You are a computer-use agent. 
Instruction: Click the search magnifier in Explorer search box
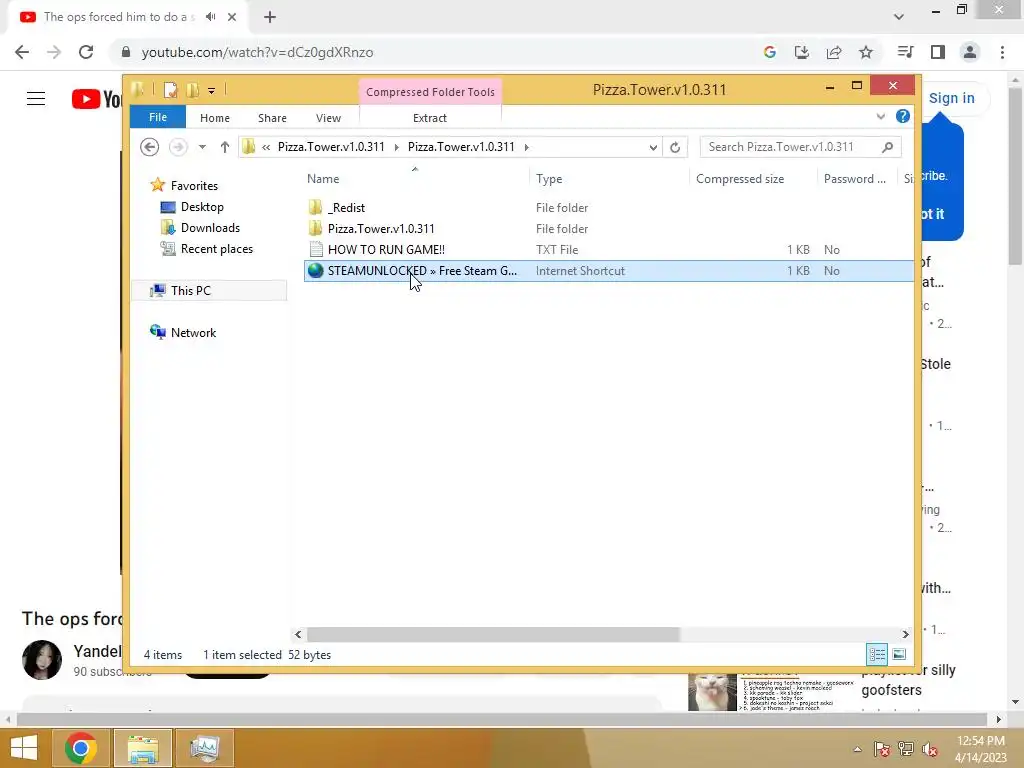coord(887,147)
